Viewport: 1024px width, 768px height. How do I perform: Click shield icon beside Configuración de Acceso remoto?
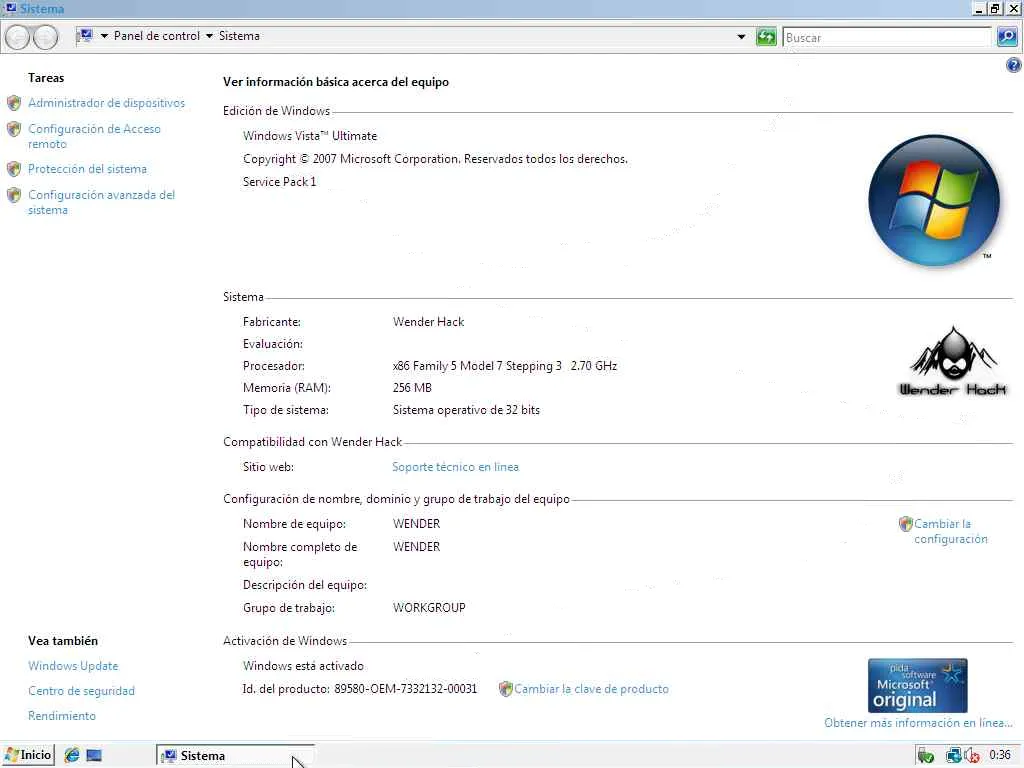click(14, 129)
